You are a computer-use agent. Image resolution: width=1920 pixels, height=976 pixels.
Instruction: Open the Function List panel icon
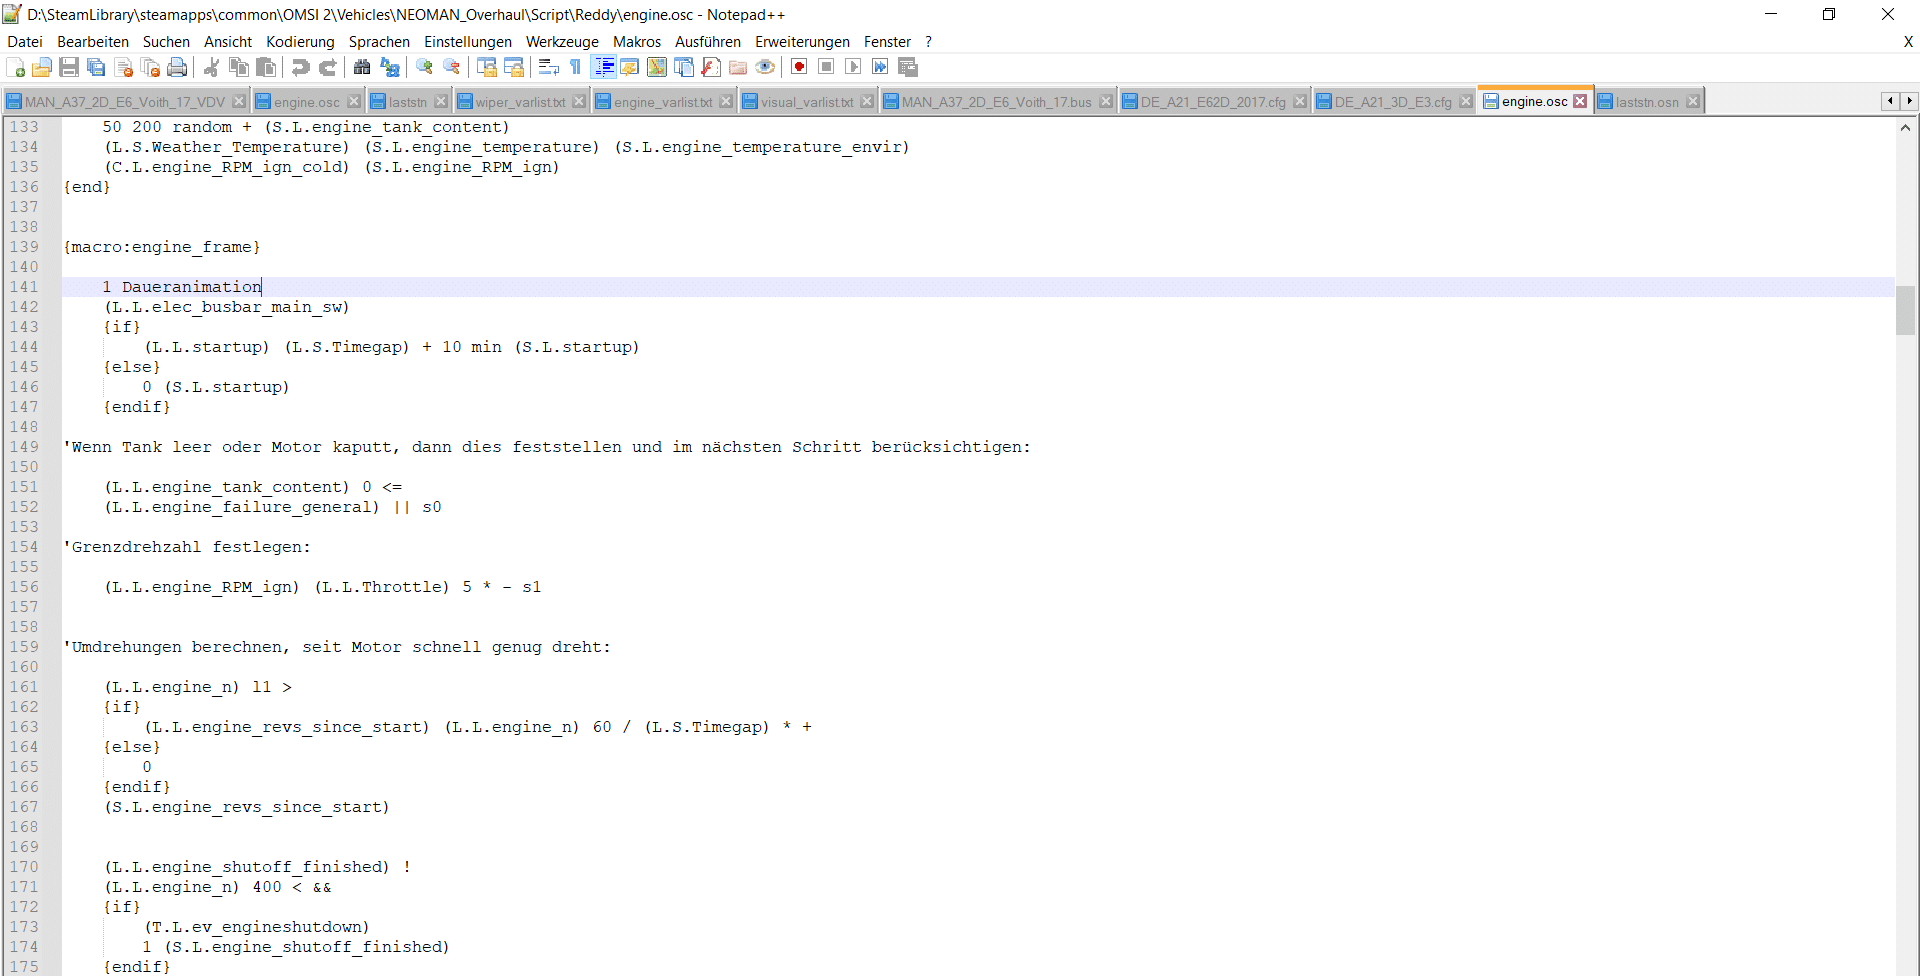(x=711, y=67)
